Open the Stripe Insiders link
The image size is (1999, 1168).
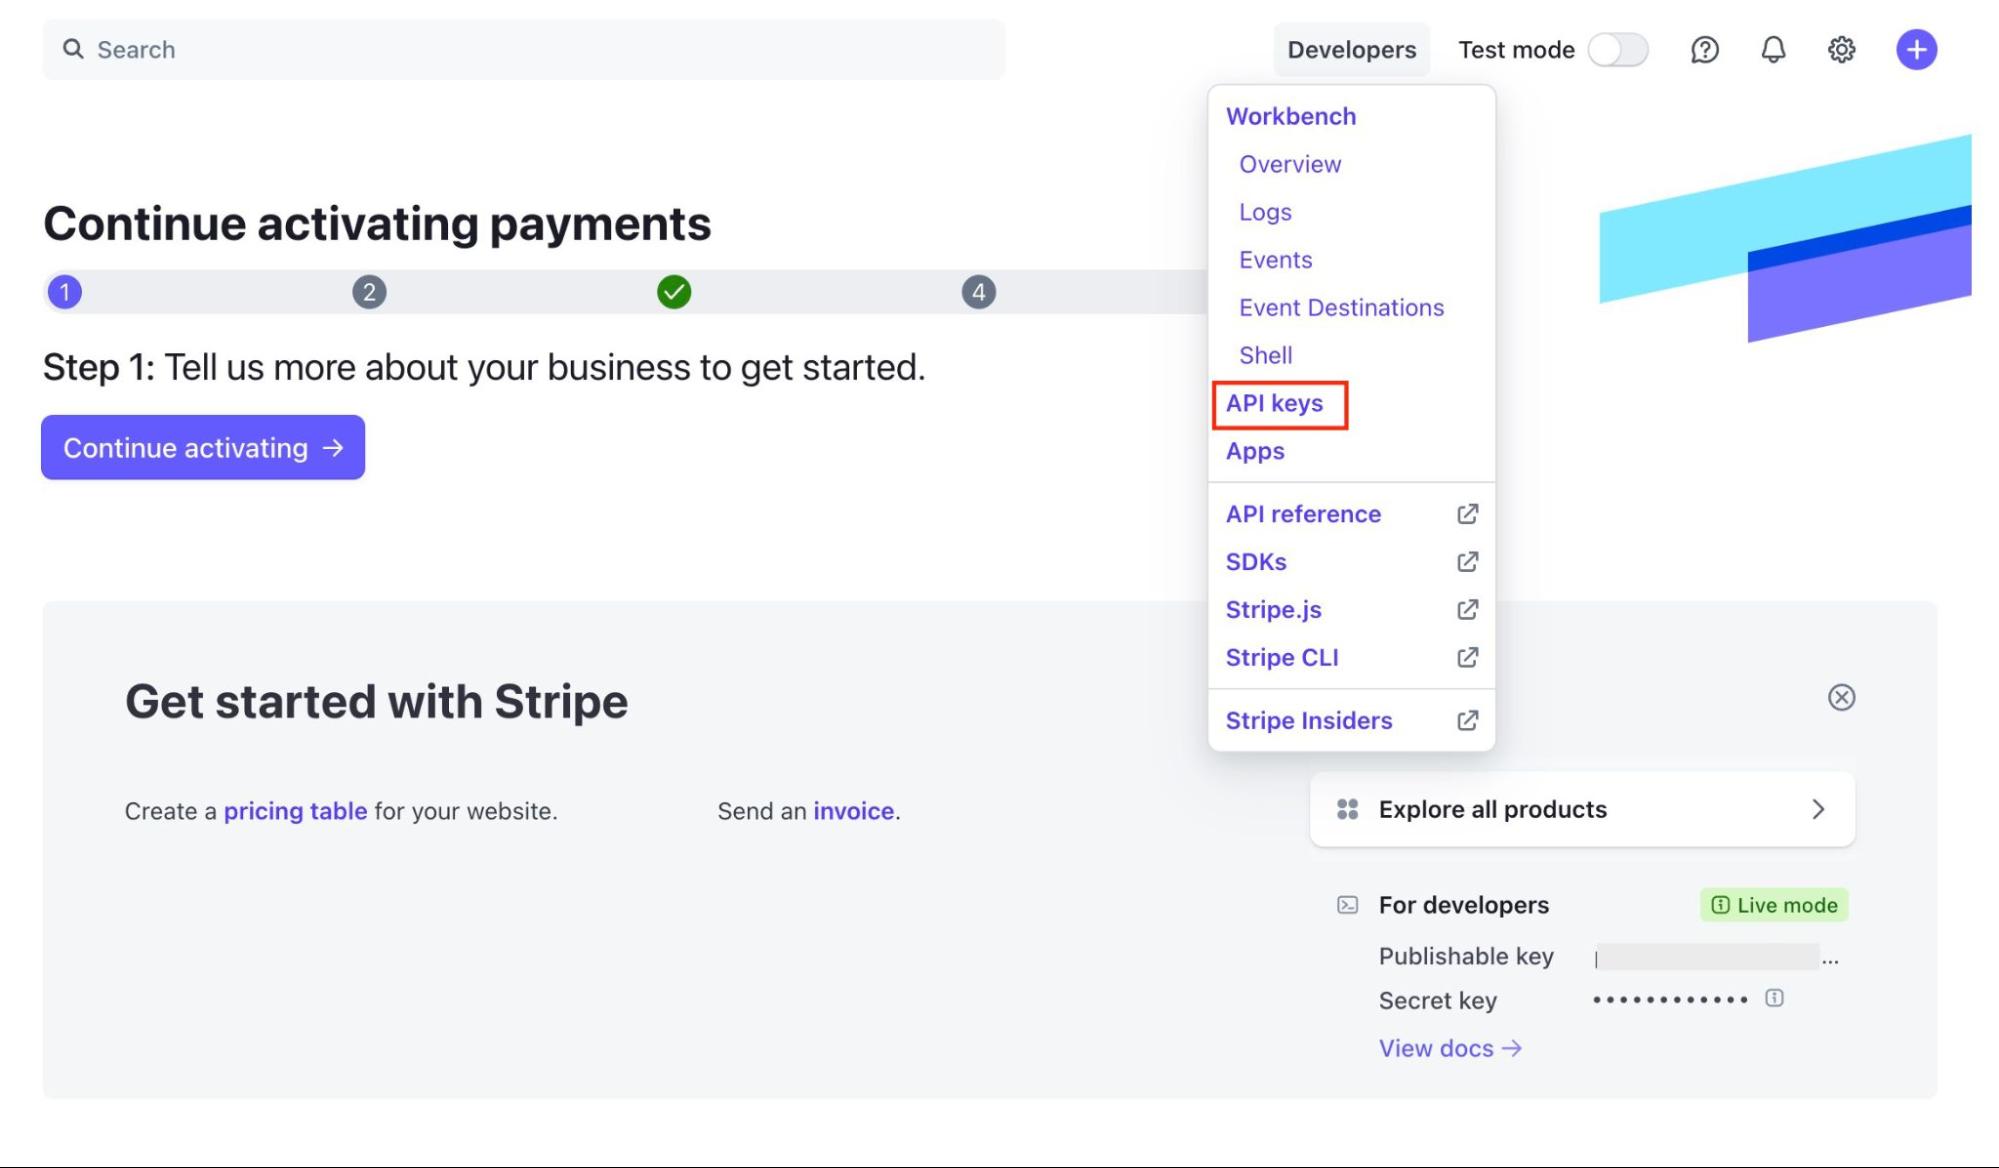point(1309,721)
